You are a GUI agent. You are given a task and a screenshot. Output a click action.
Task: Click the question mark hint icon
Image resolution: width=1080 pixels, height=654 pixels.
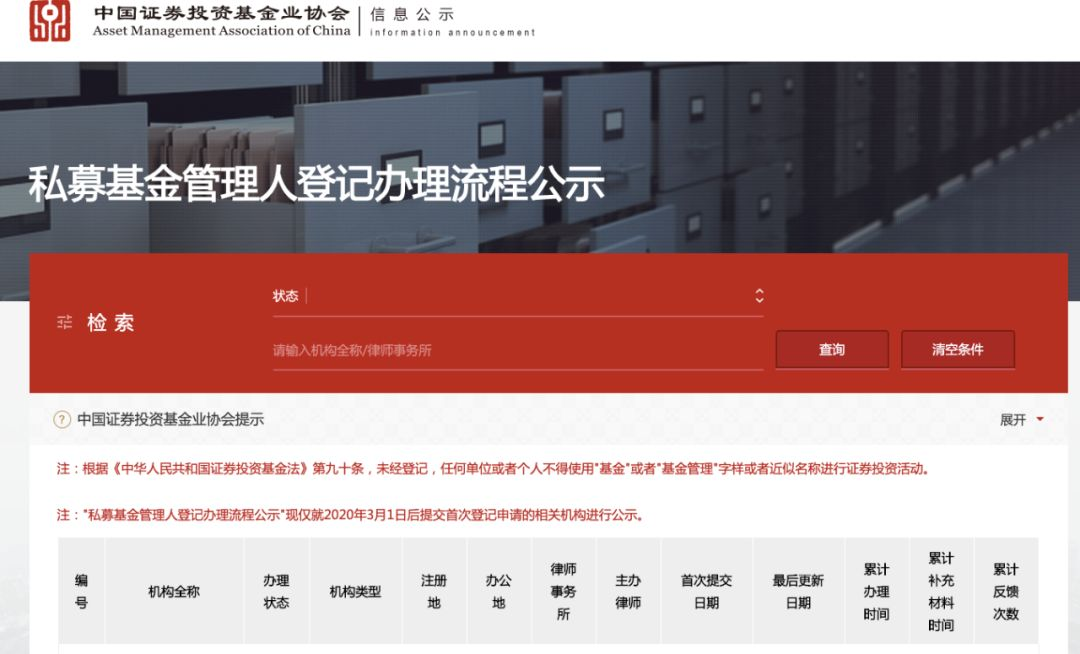[x=62, y=420]
